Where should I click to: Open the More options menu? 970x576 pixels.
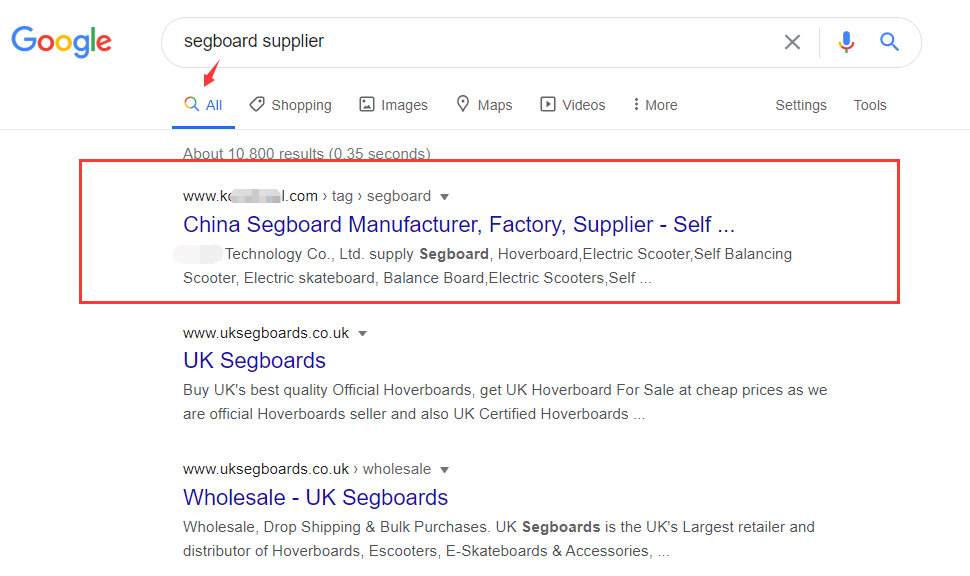655,105
